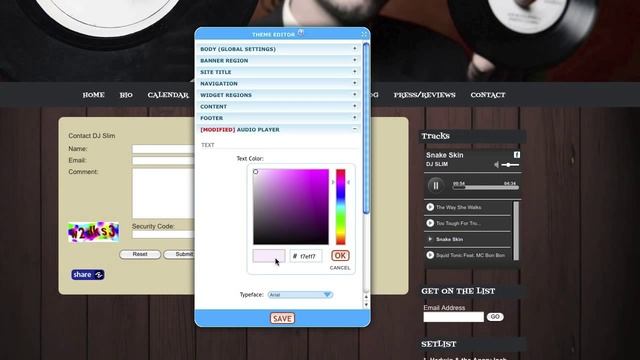The image size is (640, 360).
Task: Click the help icon beside Theme Editor title
Action: click(301, 32)
